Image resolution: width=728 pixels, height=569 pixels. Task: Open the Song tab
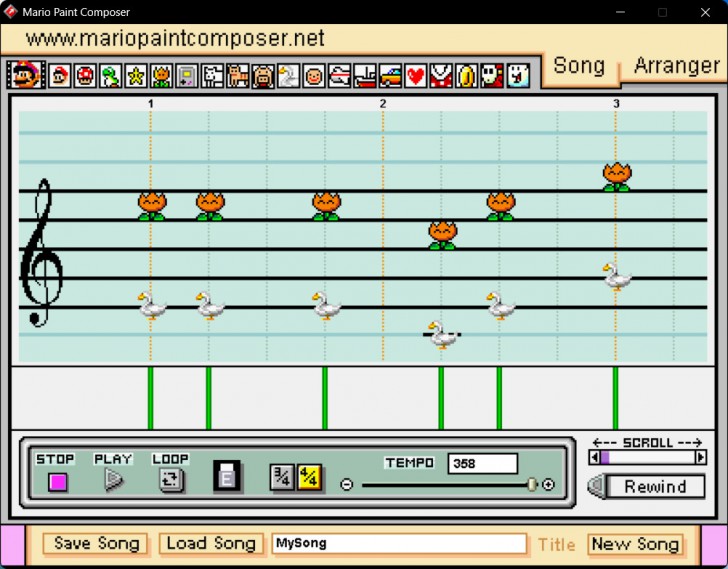[x=579, y=66]
